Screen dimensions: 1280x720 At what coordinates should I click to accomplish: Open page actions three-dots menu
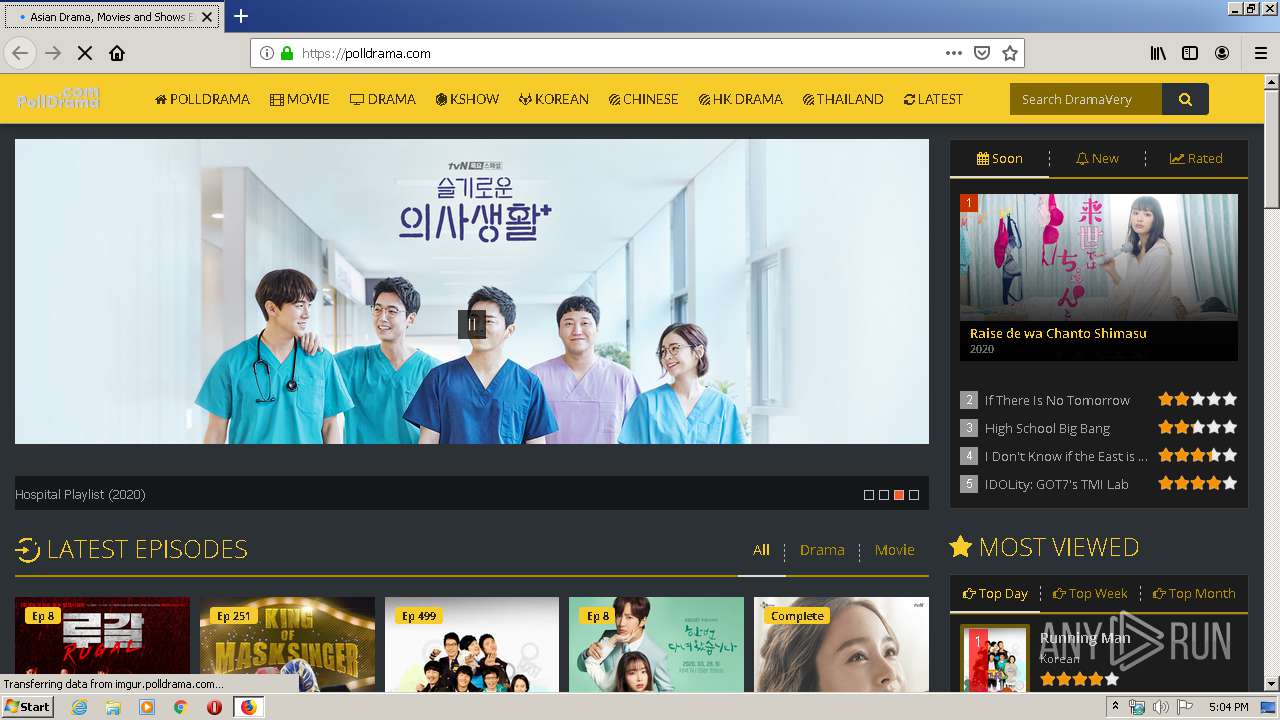click(954, 53)
